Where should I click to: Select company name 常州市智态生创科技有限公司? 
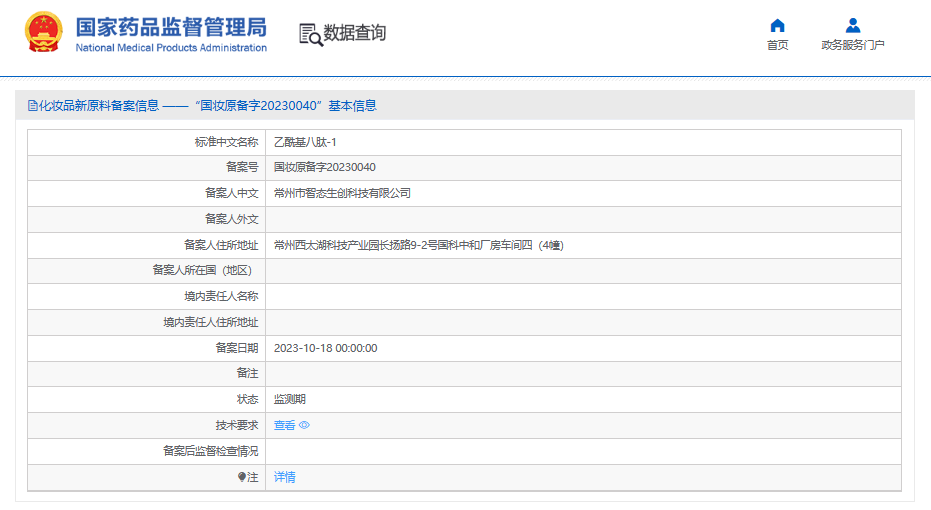[x=343, y=193]
